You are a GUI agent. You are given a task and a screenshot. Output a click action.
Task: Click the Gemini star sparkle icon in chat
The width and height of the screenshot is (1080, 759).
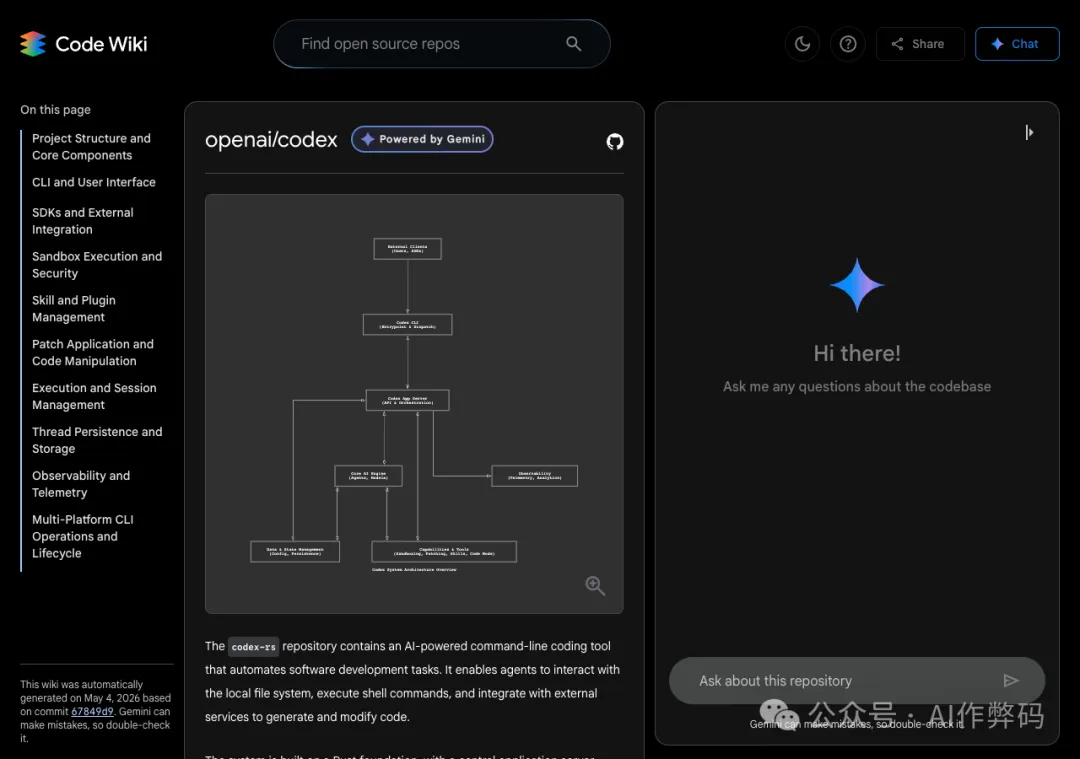857,285
